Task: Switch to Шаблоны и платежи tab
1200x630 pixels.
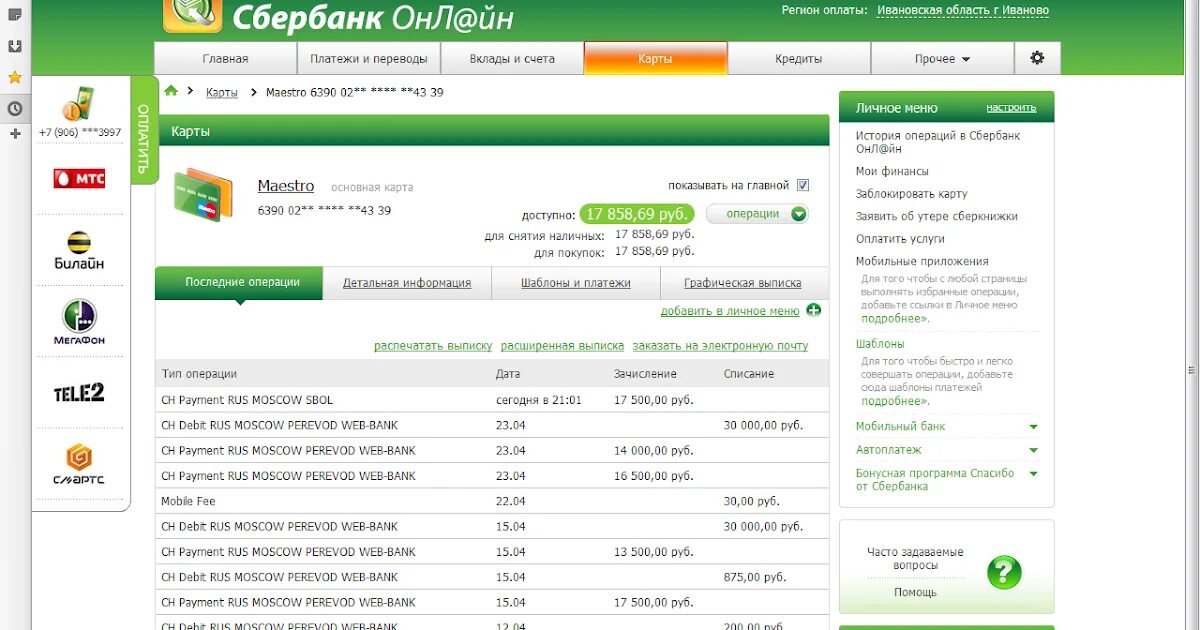Action: point(575,283)
